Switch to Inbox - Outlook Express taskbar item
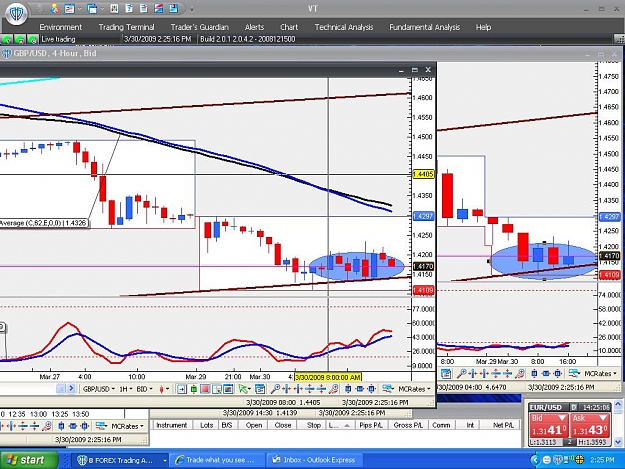Image resolution: width=625 pixels, height=469 pixels. click(x=314, y=460)
